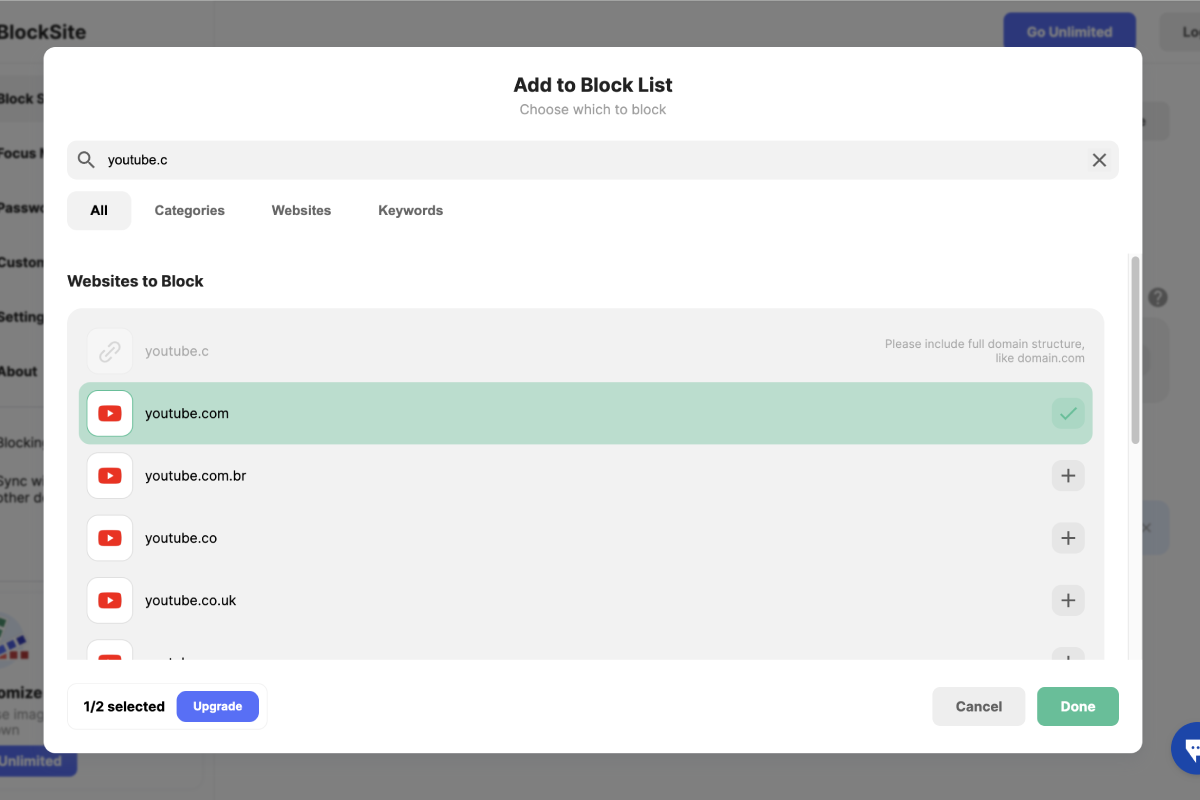Switch to the Keywords tab
Screen dimensions: 1200x800
410,210
